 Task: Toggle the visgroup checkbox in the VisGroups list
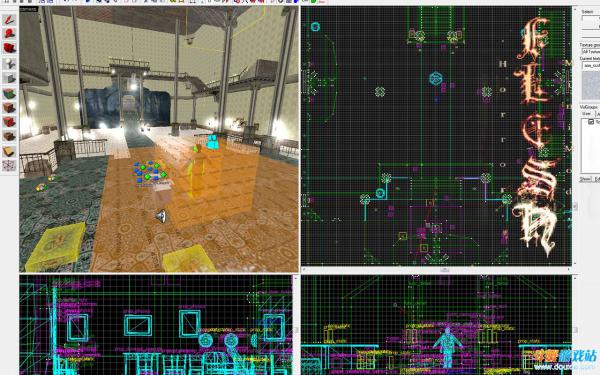pos(591,122)
